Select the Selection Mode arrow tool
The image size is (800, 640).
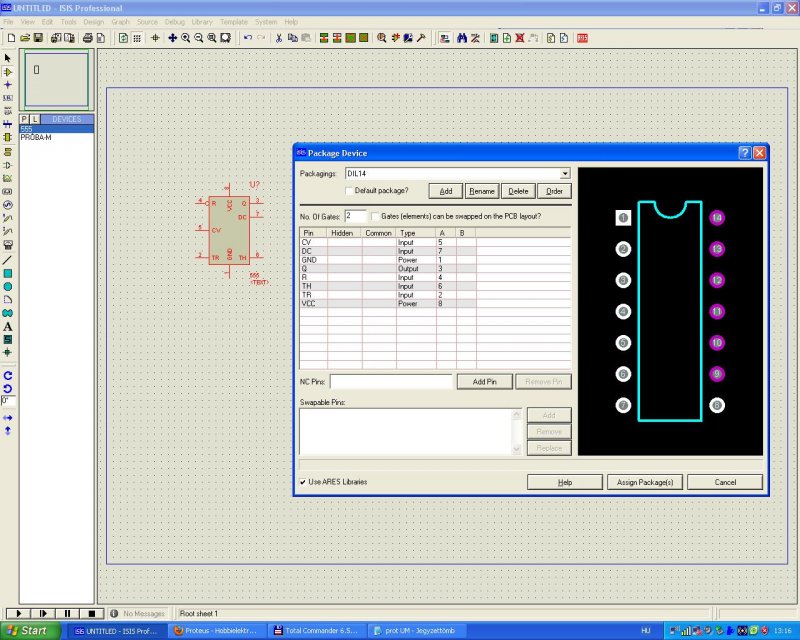8,58
